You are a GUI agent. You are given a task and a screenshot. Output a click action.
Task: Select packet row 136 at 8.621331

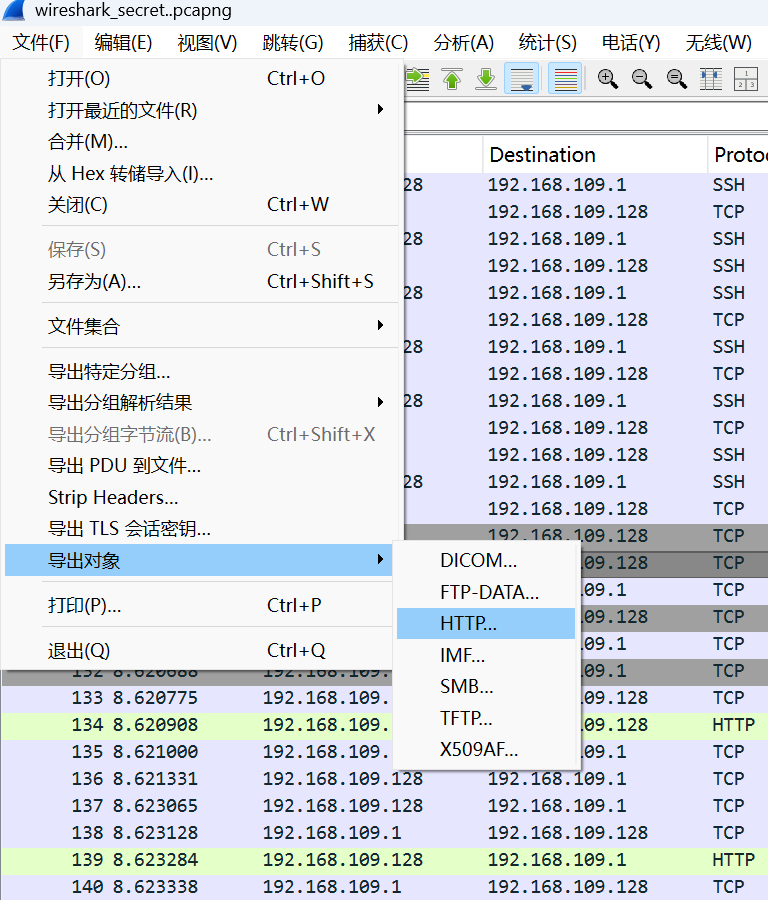(x=384, y=779)
